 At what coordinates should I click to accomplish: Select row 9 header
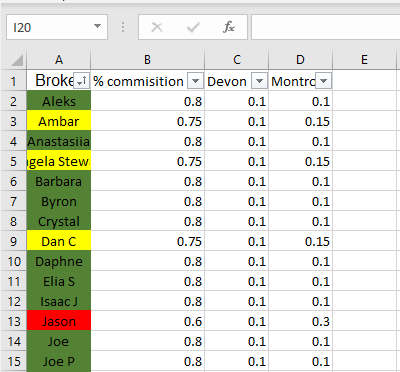14,241
